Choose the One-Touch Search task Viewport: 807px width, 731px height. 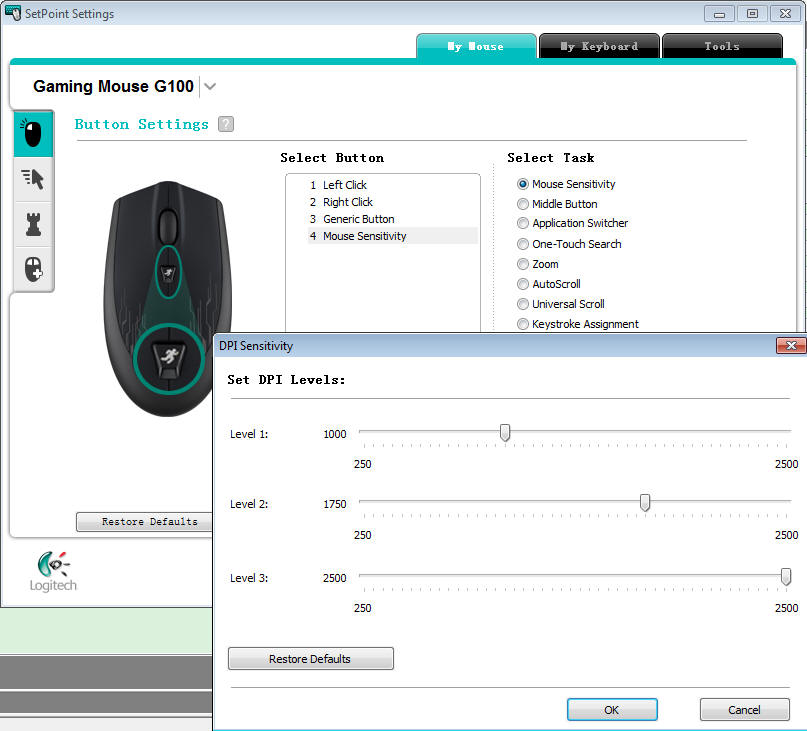[523, 243]
